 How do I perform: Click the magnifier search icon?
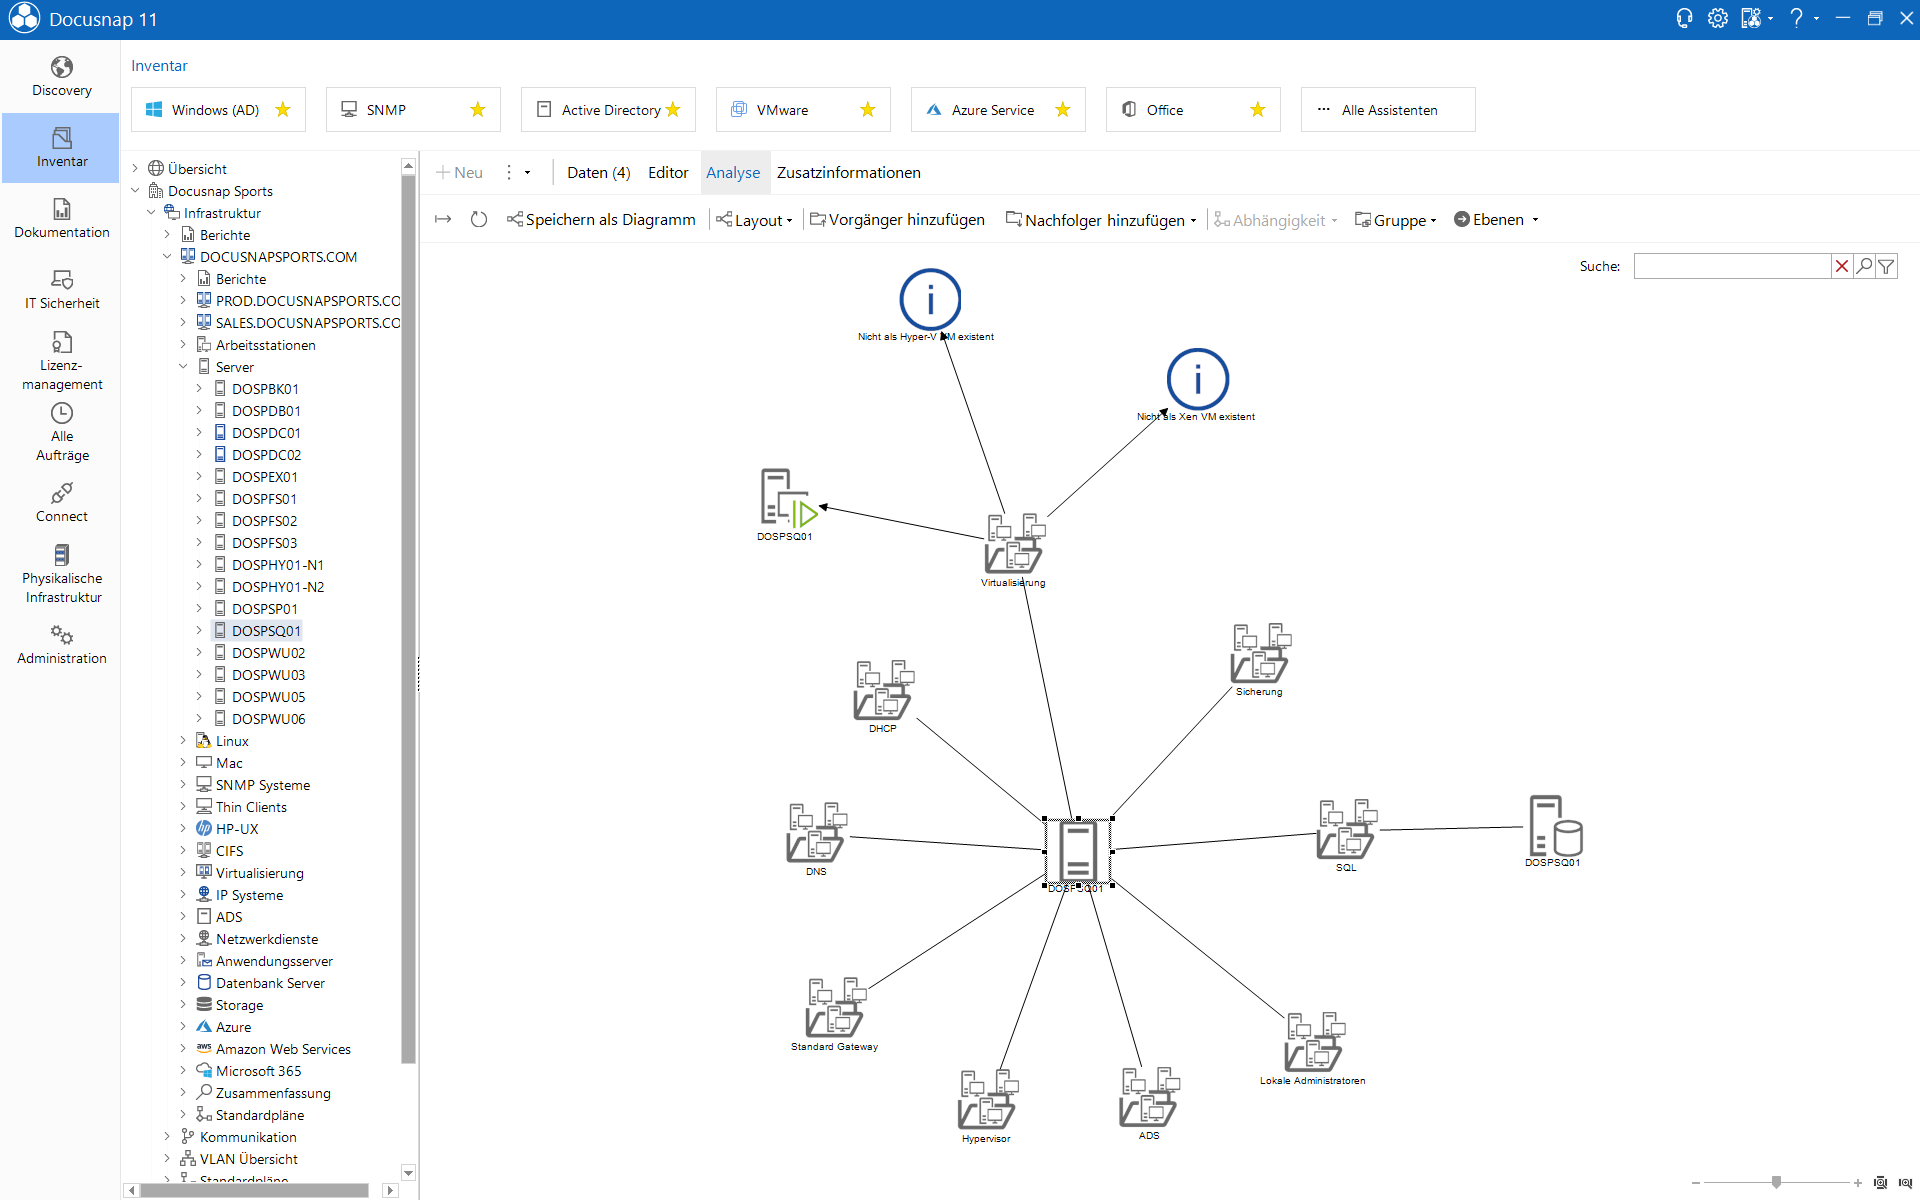coord(1864,266)
